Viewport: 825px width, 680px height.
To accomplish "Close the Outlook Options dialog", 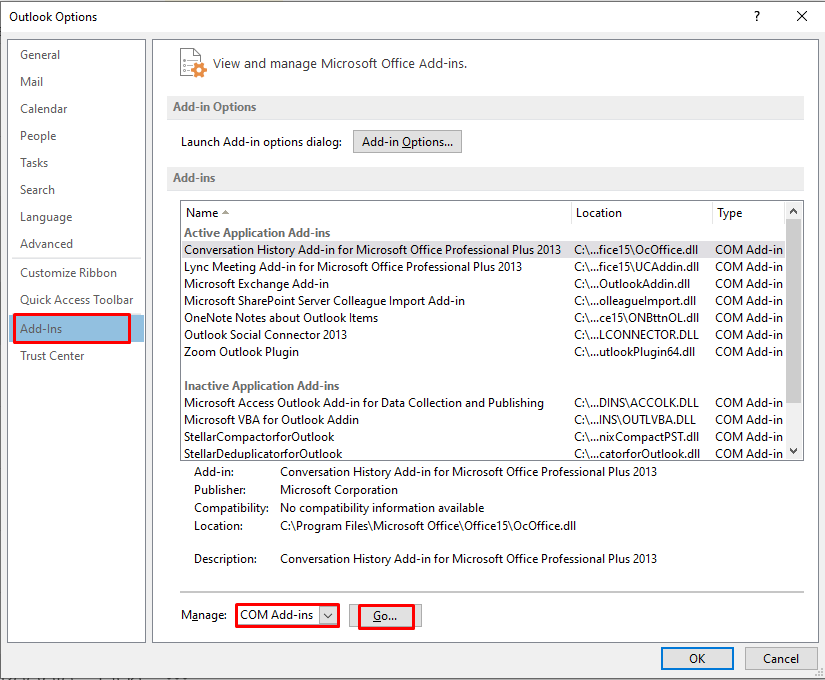I will pyautogui.click(x=802, y=16).
